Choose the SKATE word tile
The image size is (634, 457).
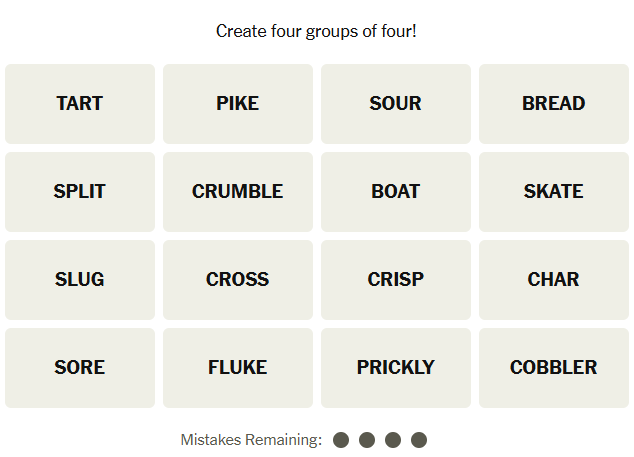[x=554, y=192]
